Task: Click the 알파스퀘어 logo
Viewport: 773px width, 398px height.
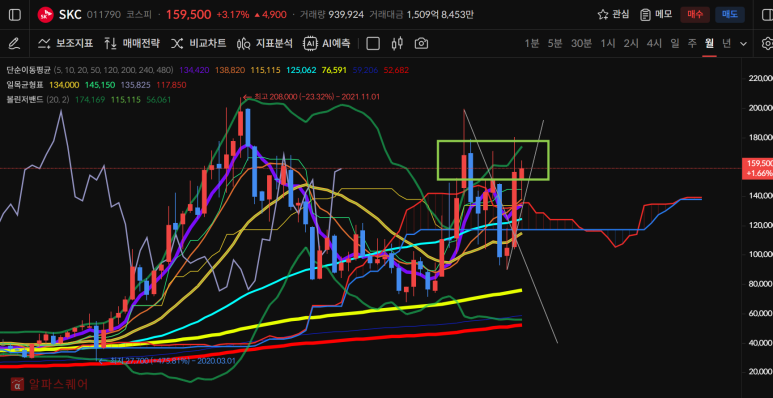Action: point(49,384)
